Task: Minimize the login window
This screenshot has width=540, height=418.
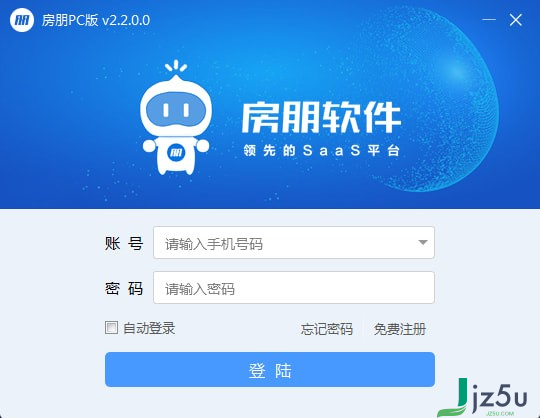Action: (x=489, y=20)
